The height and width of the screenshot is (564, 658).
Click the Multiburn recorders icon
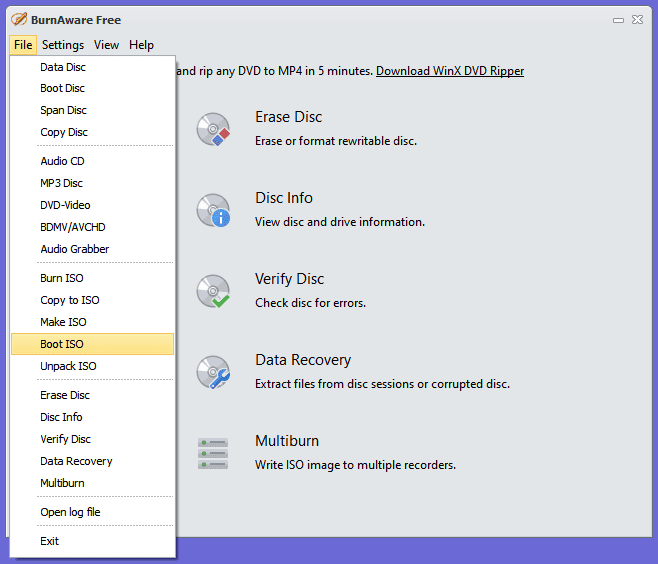point(213,453)
